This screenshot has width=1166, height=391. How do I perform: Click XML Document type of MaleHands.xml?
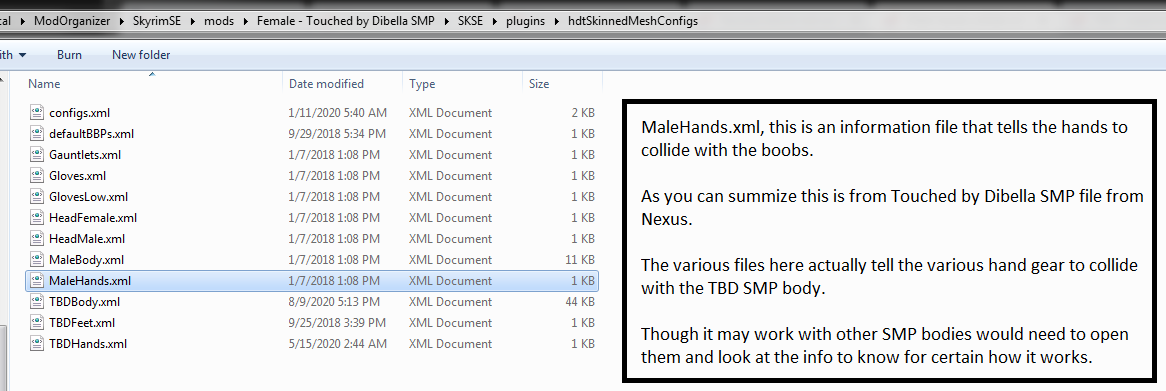pyautogui.click(x=451, y=281)
